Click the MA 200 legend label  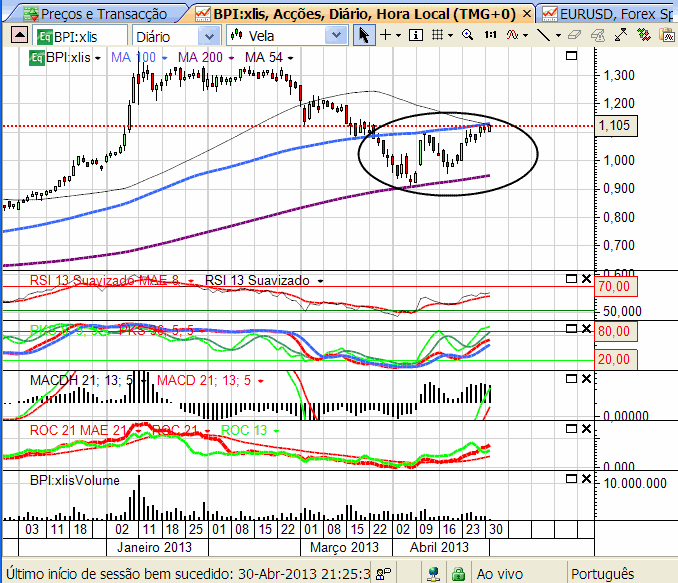(x=200, y=58)
